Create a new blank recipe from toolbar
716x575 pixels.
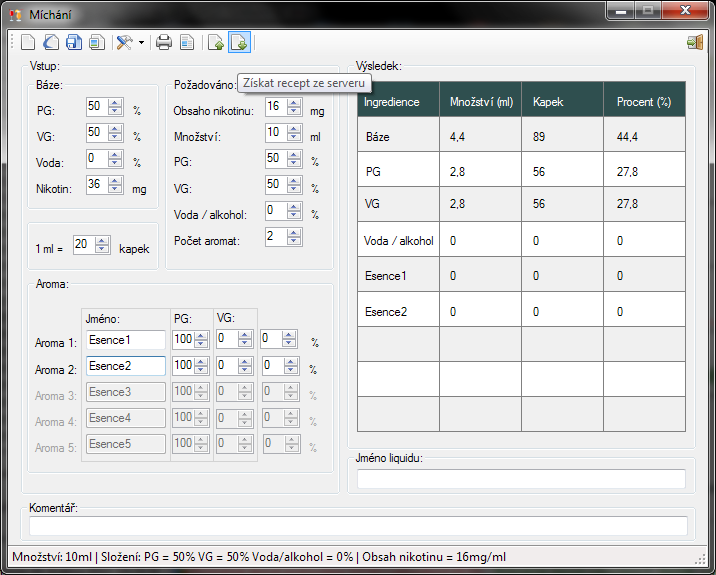28,42
